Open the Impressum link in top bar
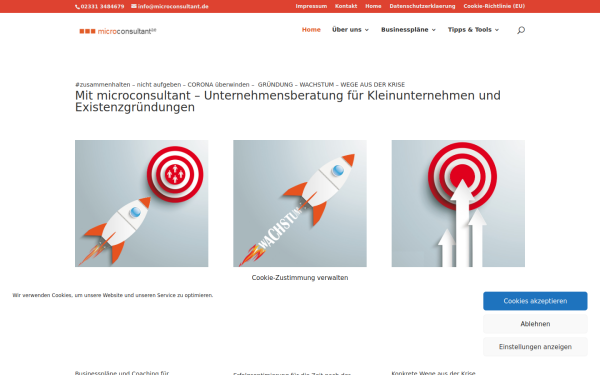 point(311,6)
